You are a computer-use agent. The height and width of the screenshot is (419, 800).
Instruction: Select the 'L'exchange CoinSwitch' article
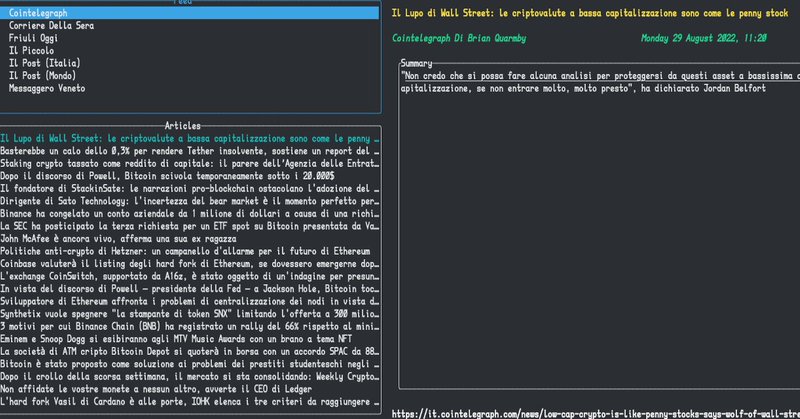[190, 276]
